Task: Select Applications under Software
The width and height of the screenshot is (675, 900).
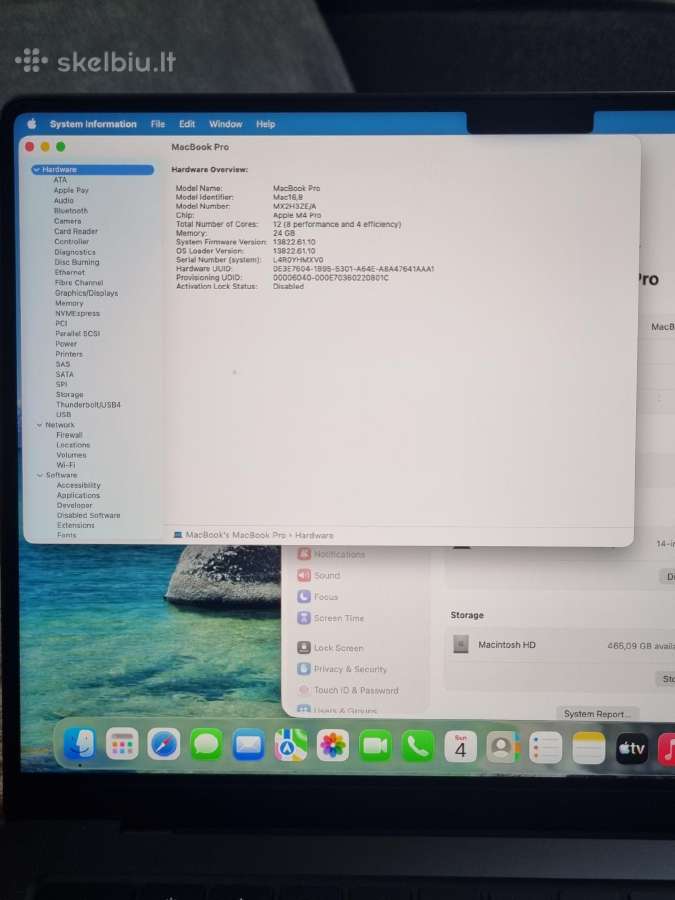Action: (x=78, y=495)
